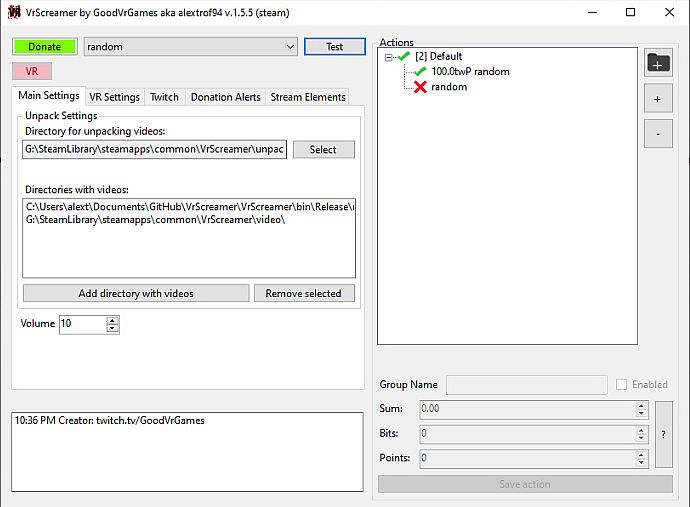This screenshot has width=690, height=507.
Task: Click Select for unpacking directory
Action: (323, 150)
